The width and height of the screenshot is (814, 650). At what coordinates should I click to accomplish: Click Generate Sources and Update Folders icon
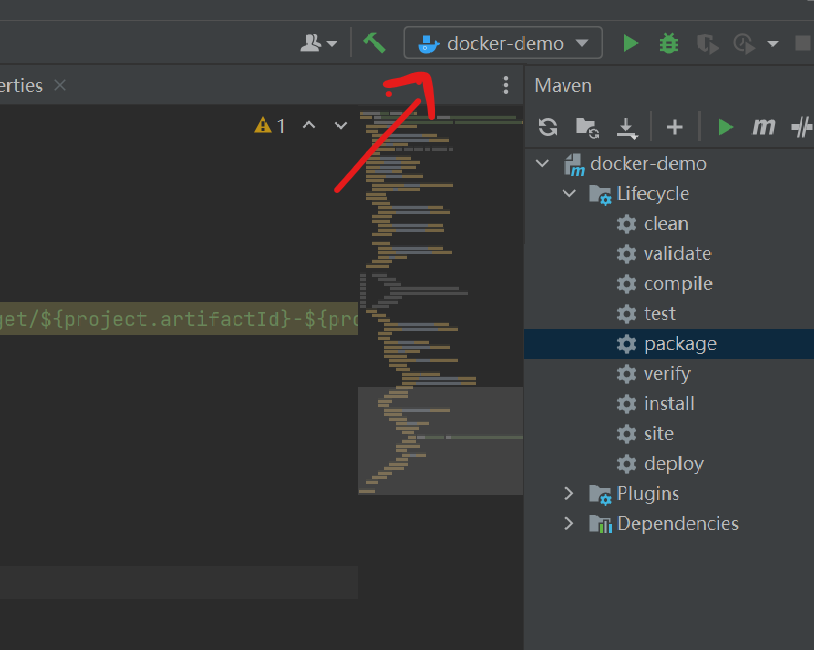(x=587, y=128)
